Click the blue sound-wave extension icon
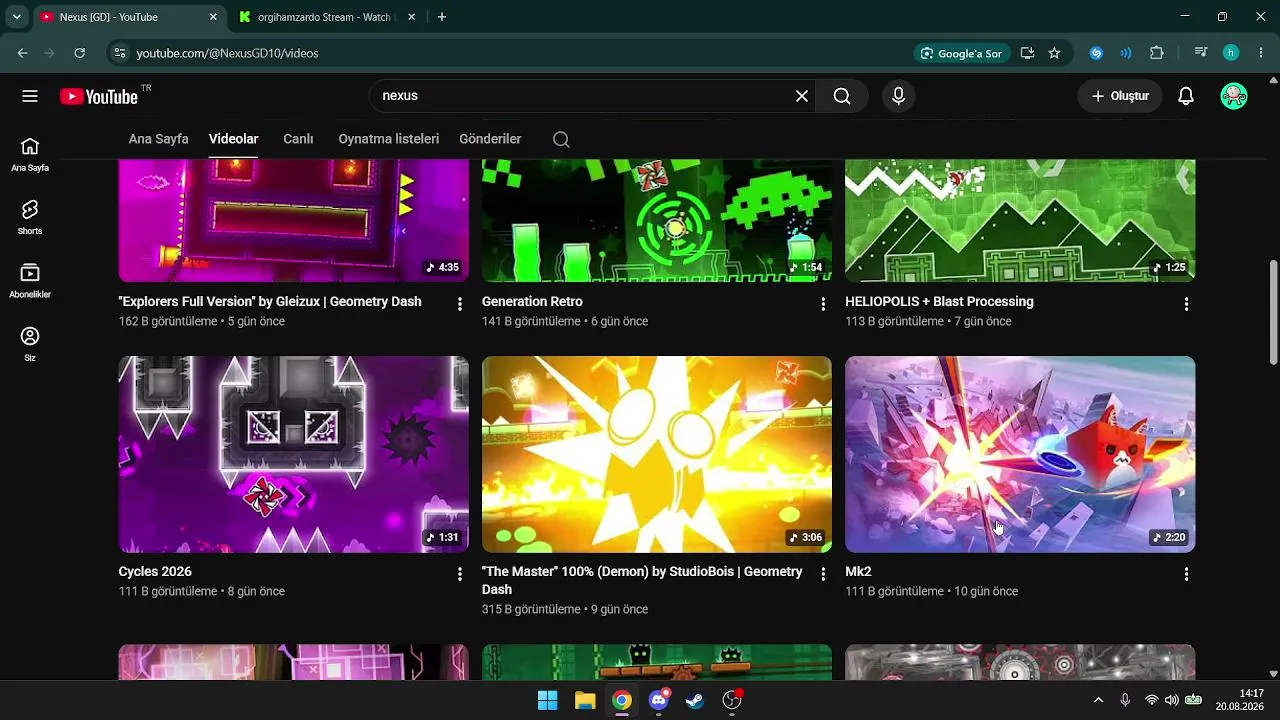 click(1126, 53)
